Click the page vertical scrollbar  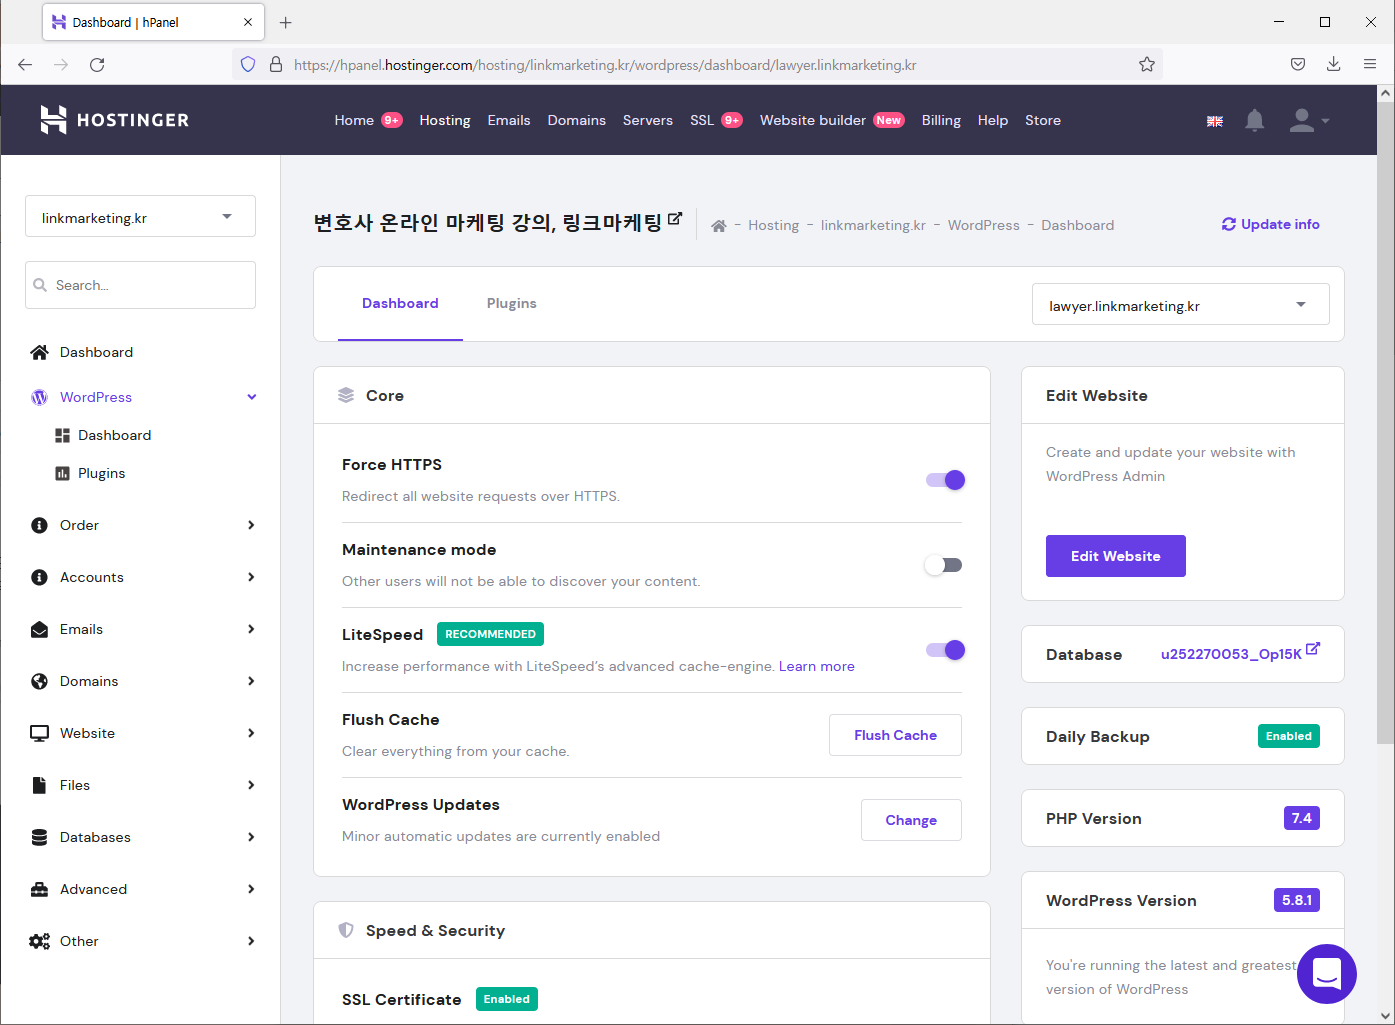pos(1385,420)
